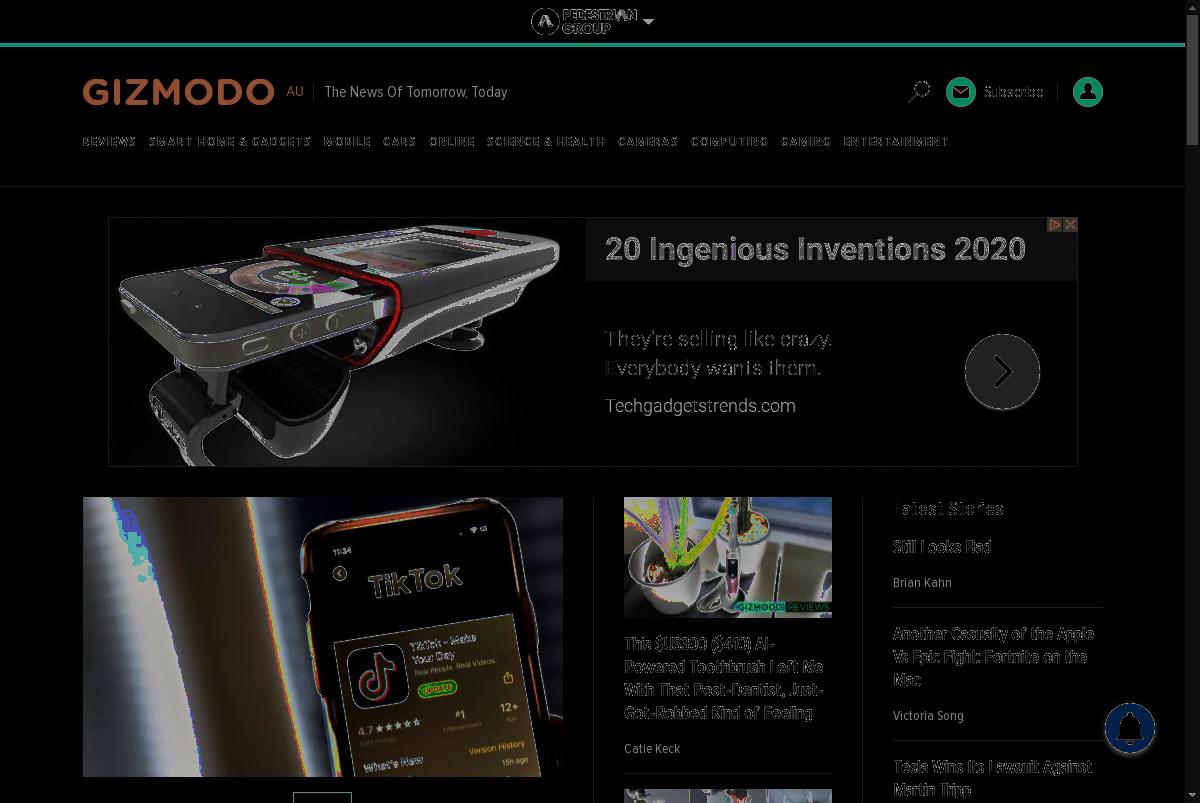Open the Still Looks Rad story
Screen dimensions: 1200x803
[x=942, y=547]
